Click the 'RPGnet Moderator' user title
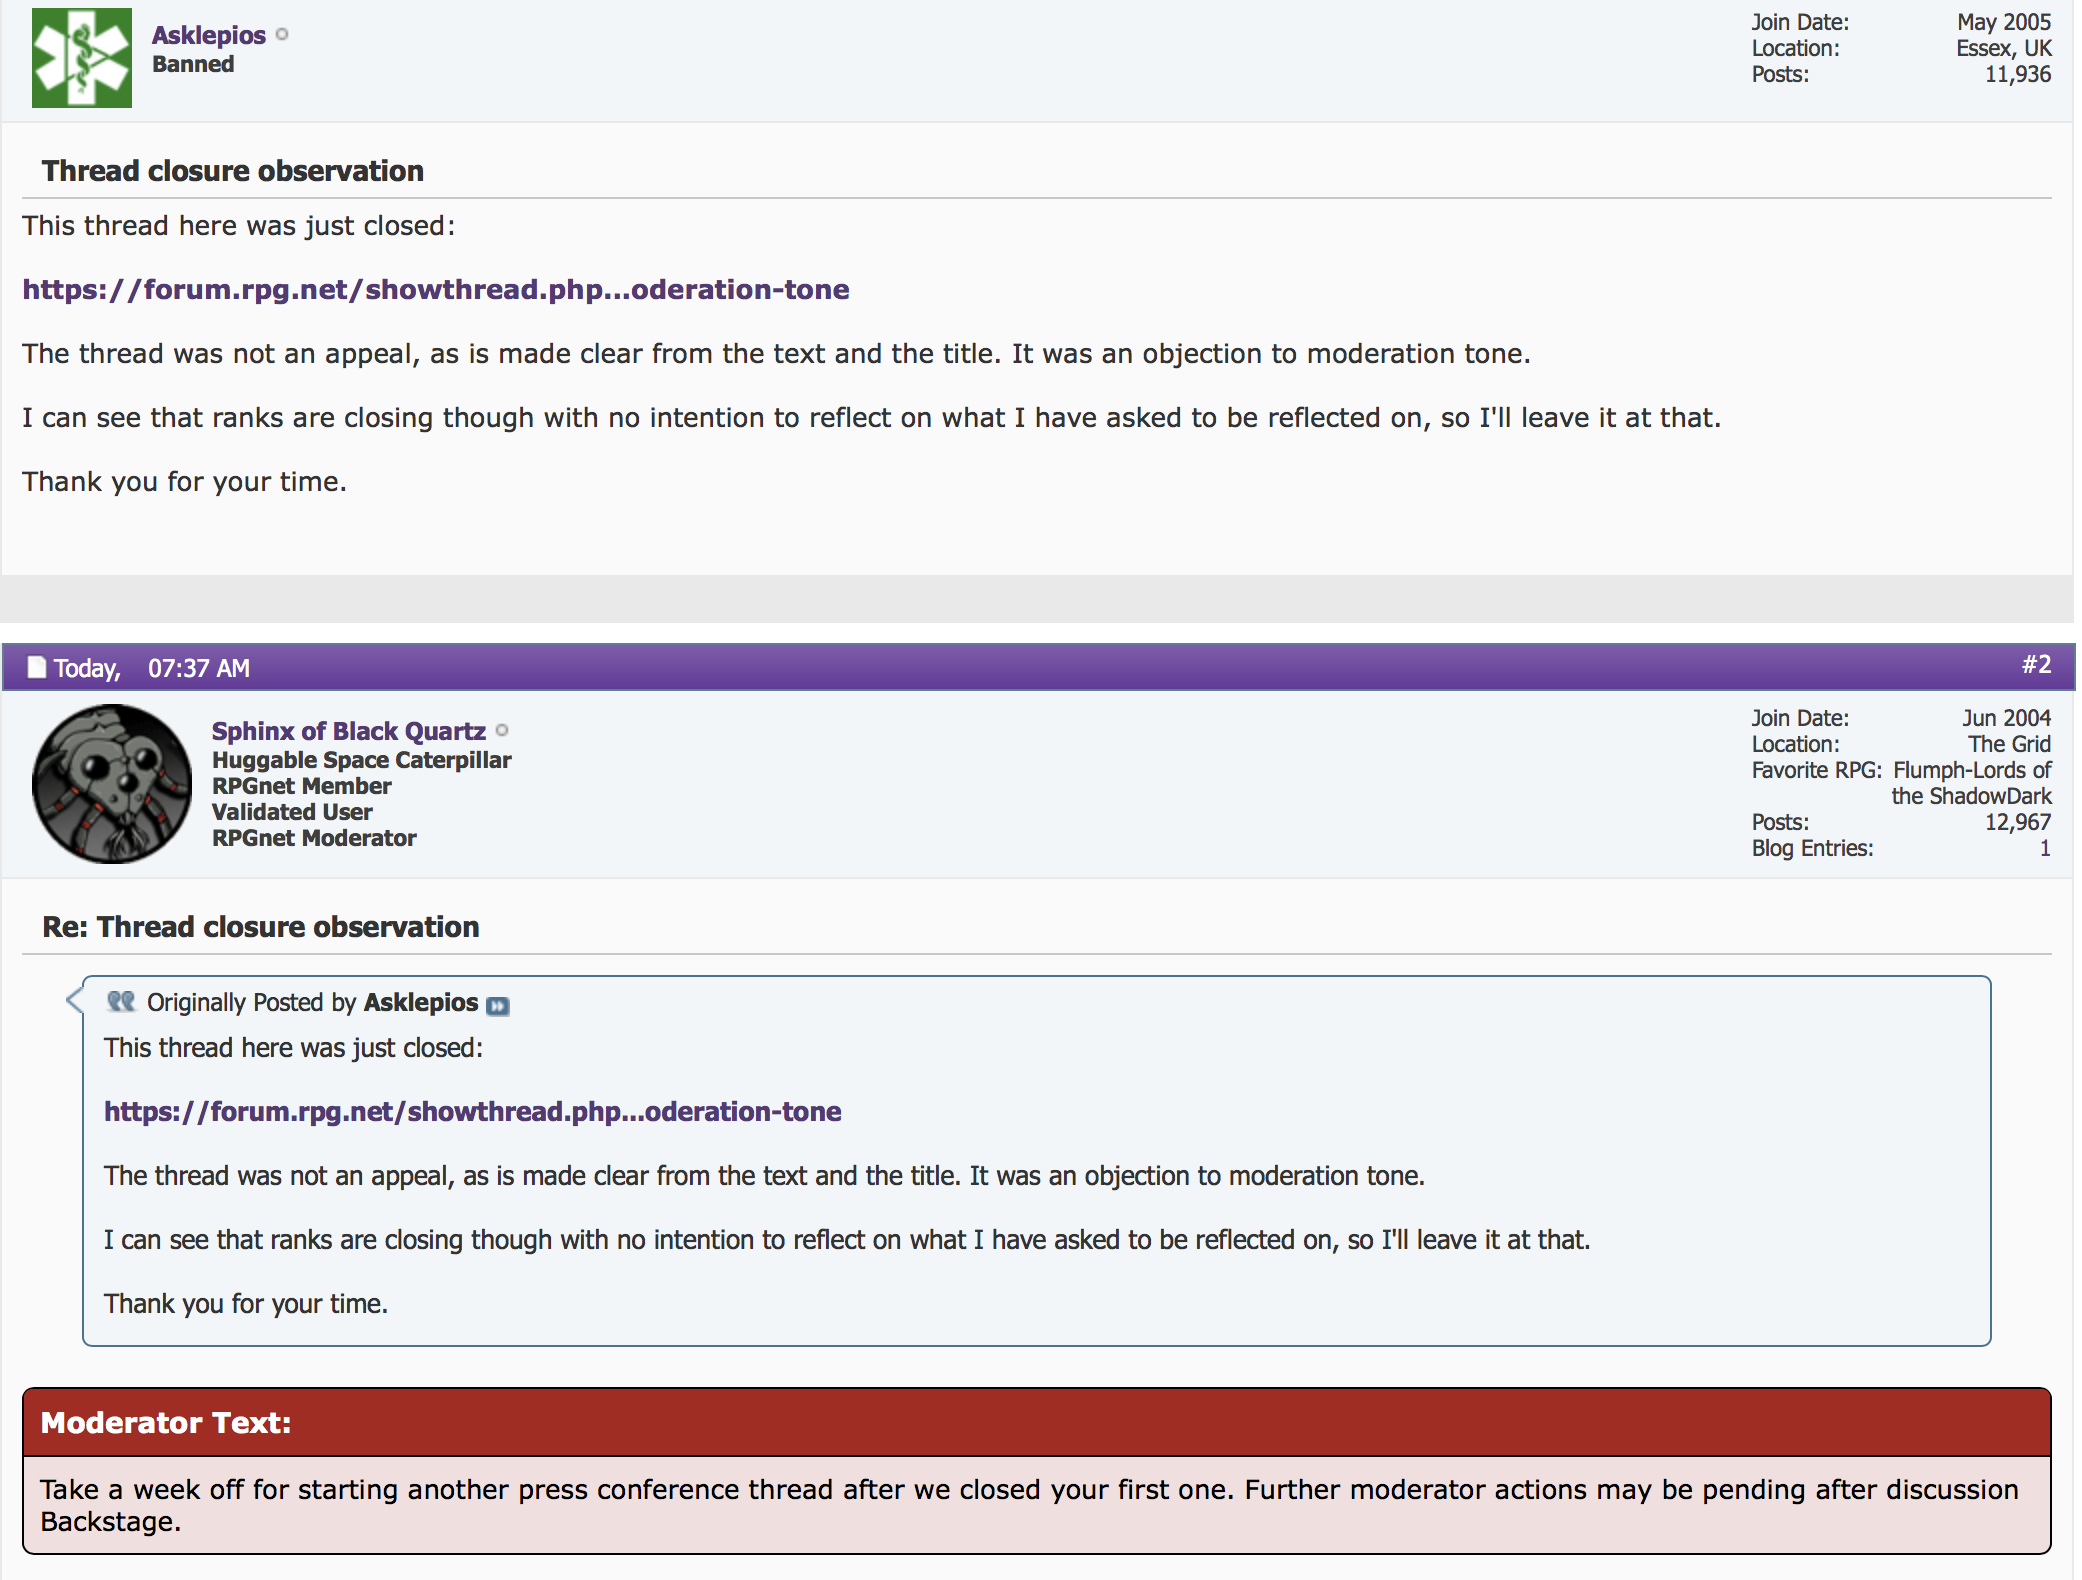The image size is (2082, 1580). pos(314,838)
